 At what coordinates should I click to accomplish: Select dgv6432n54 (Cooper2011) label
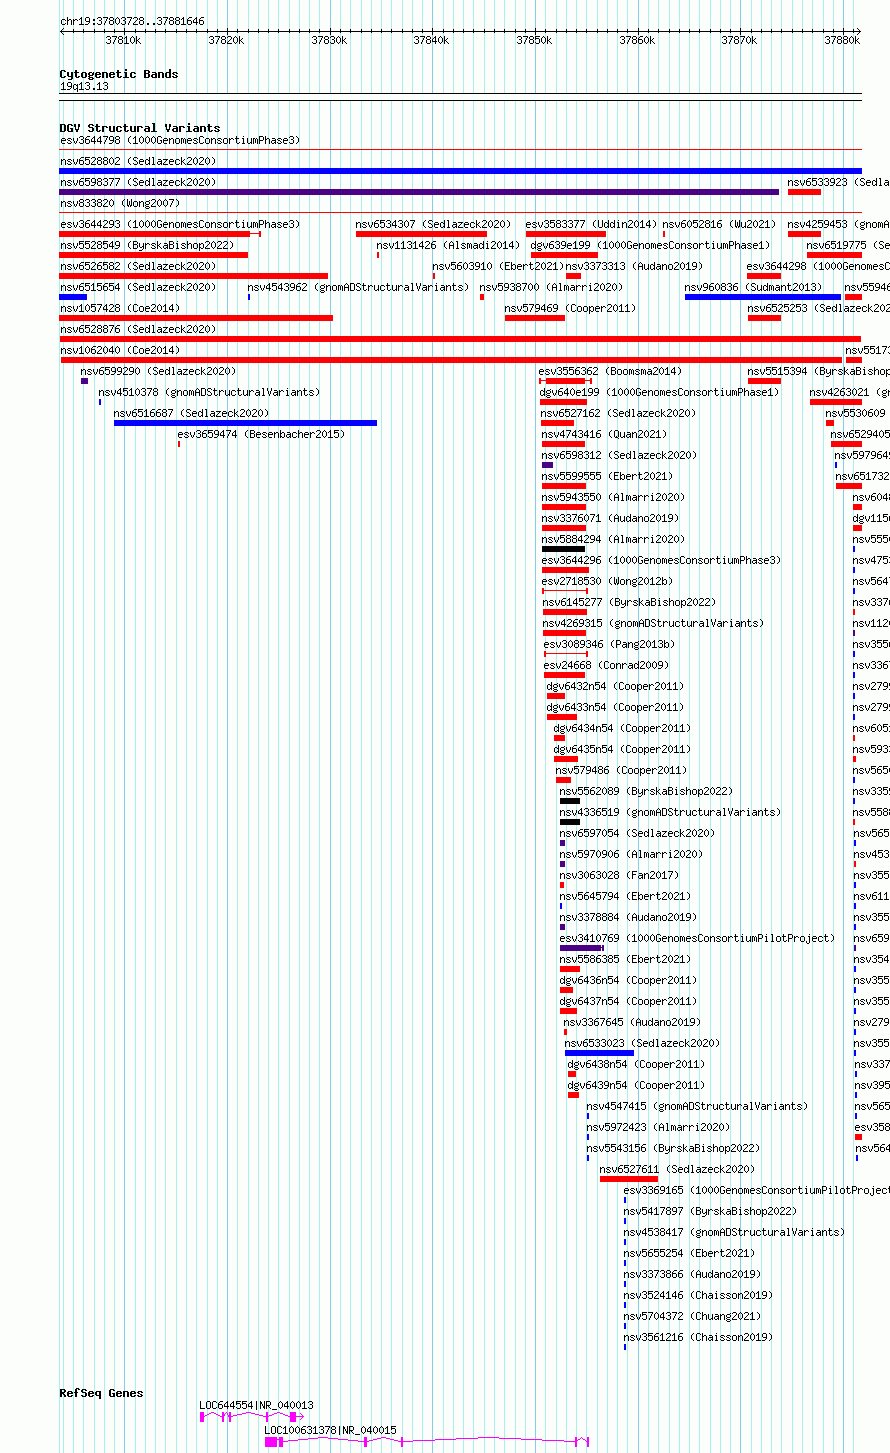pyautogui.click(x=615, y=686)
